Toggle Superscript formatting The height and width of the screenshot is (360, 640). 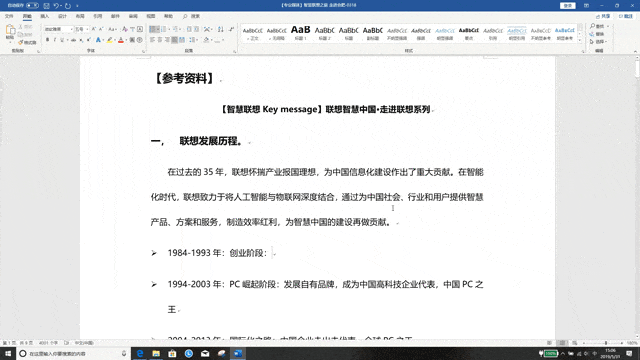(x=89, y=40)
